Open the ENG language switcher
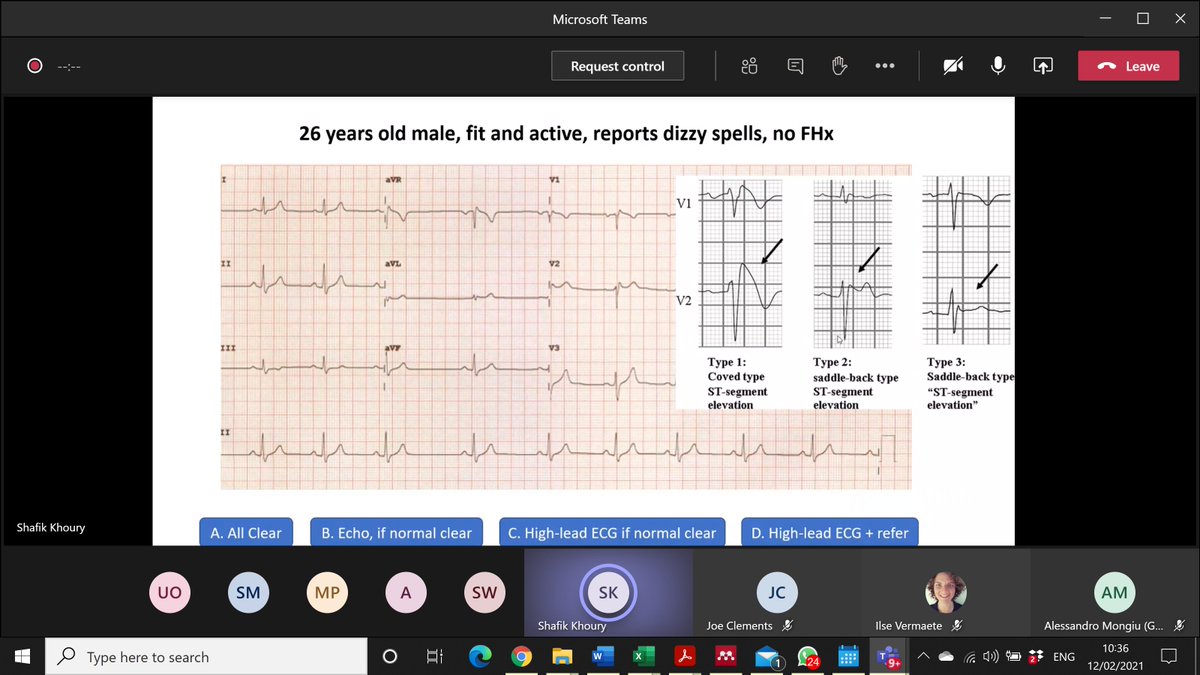Screen dimensions: 1200x675 pos(1063,657)
